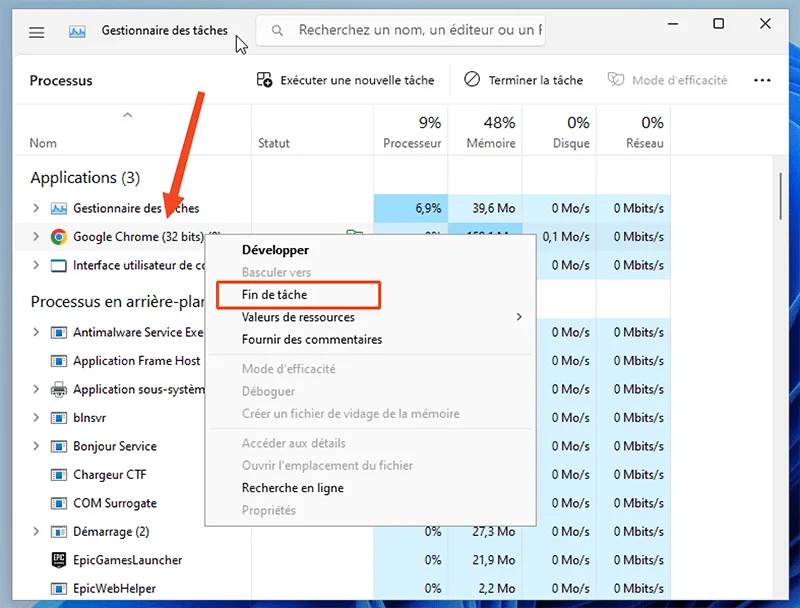Expand the Google Chrome process group
This screenshot has height=608, width=800.
36,237
